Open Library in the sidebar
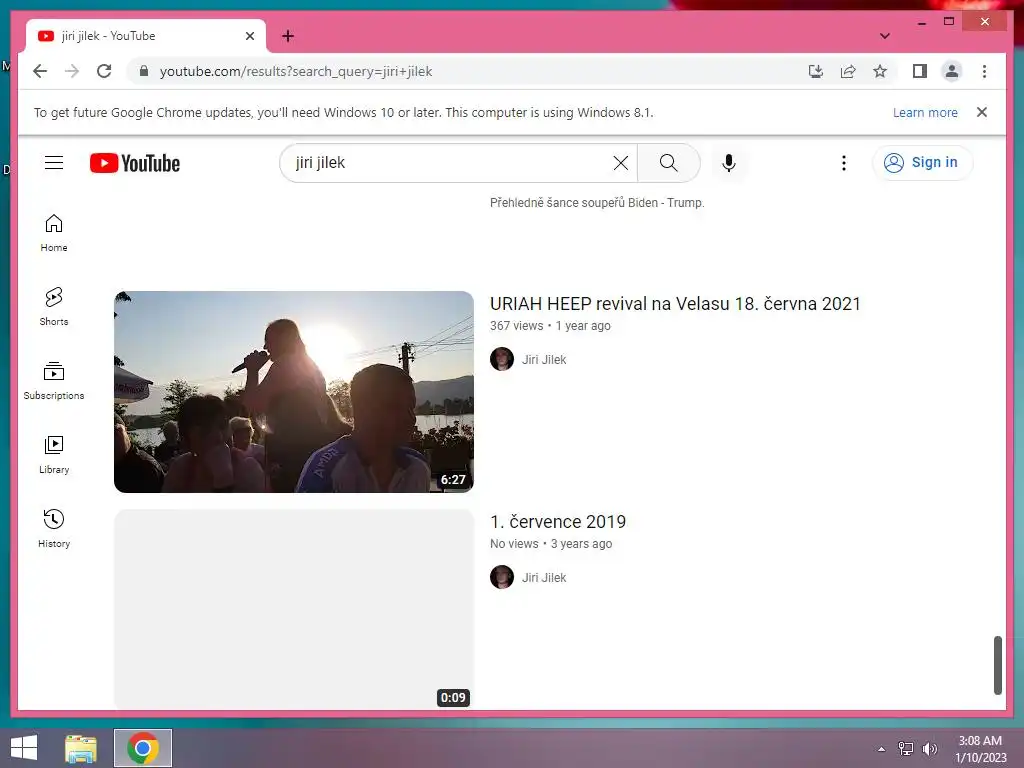1024x768 pixels. [54, 455]
